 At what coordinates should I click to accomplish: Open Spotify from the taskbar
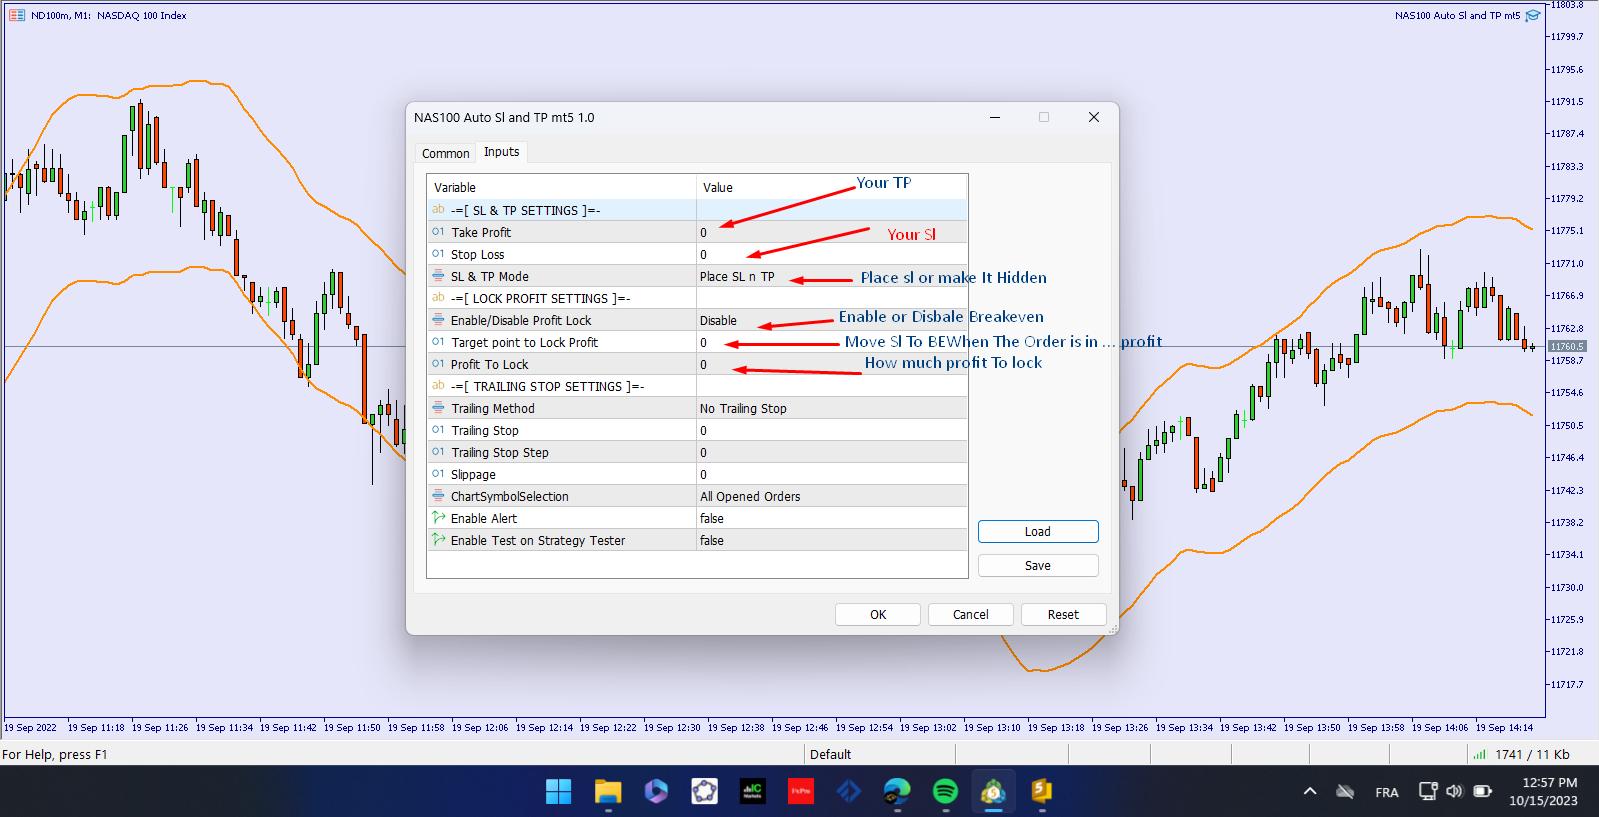(945, 791)
